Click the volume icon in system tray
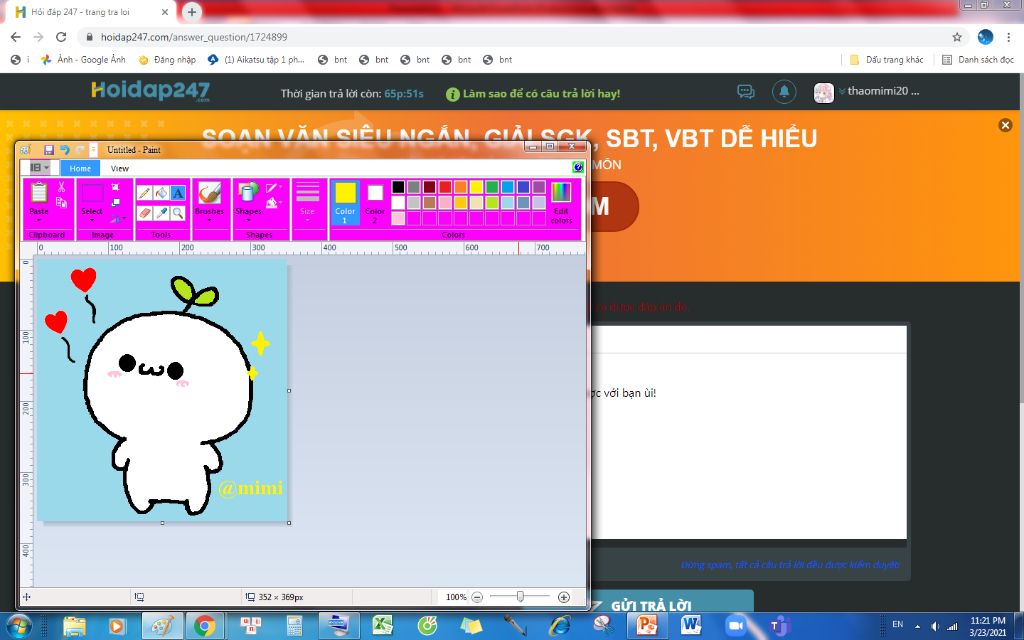Screen dimensions: 1024x640 pos(935,626)
